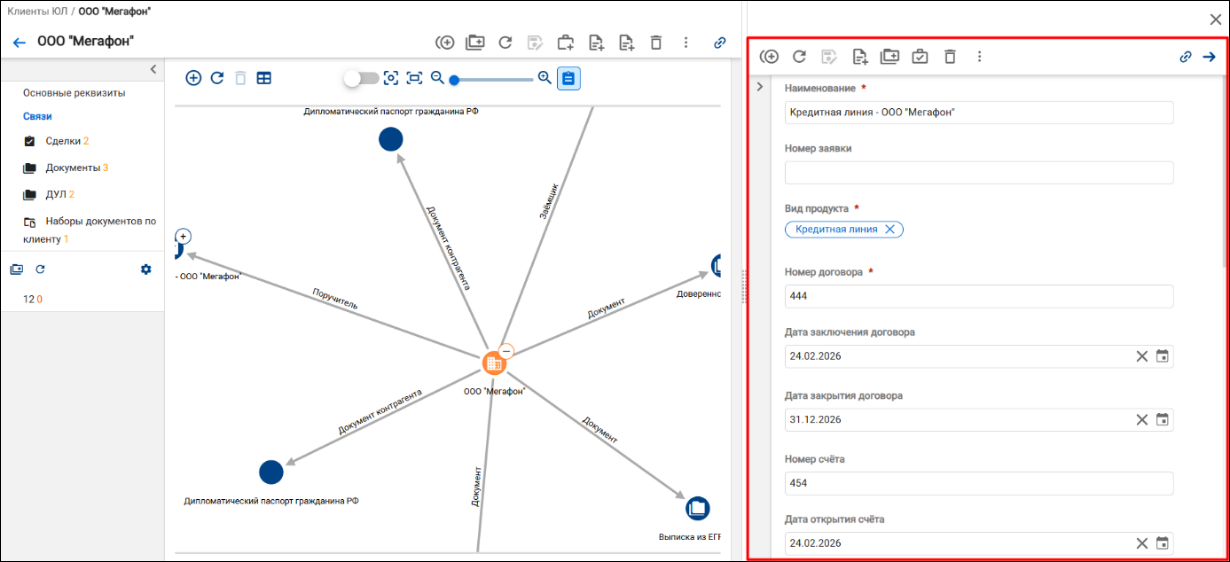Open sidebar settings gear
The width and height of the screenshot is (1230, 562).
coord(146,269)
